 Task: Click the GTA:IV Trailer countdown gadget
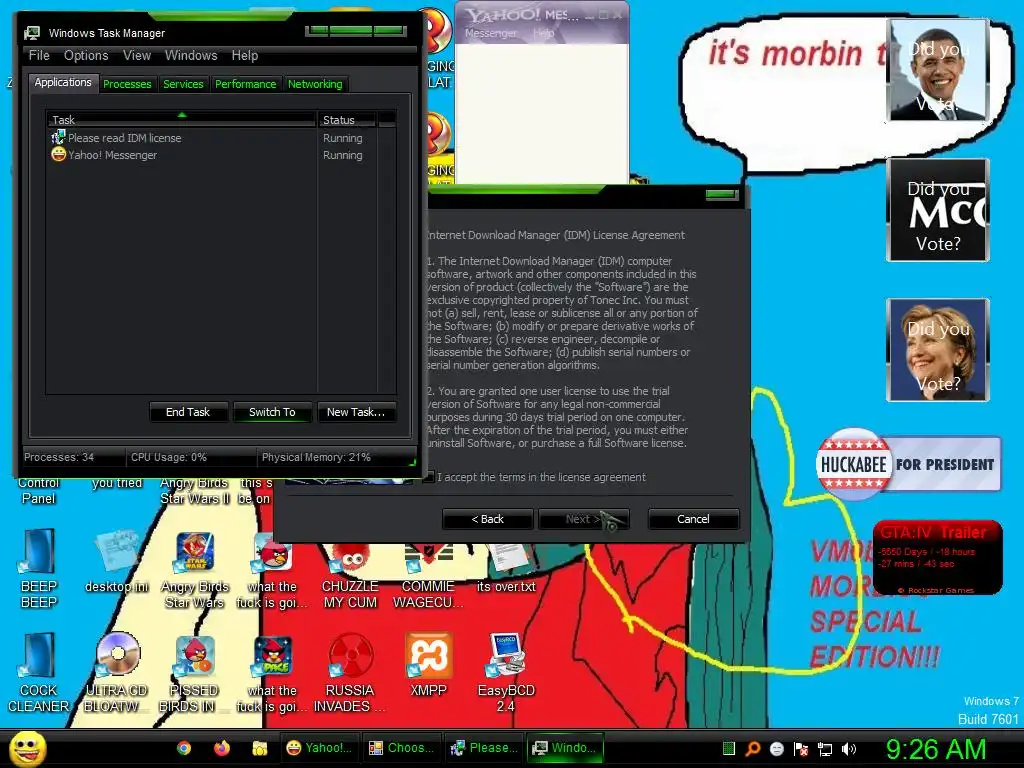[x=938, y=557]
